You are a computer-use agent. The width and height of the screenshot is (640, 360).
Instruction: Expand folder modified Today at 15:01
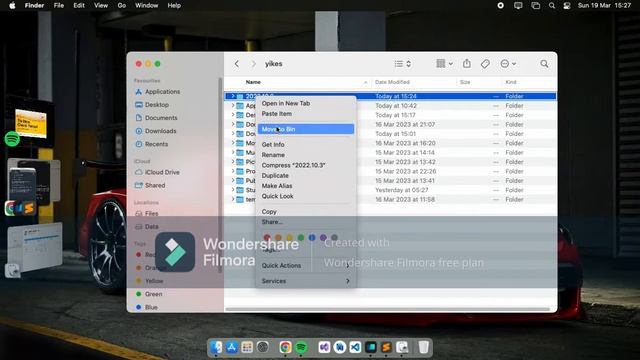[233, 134]
